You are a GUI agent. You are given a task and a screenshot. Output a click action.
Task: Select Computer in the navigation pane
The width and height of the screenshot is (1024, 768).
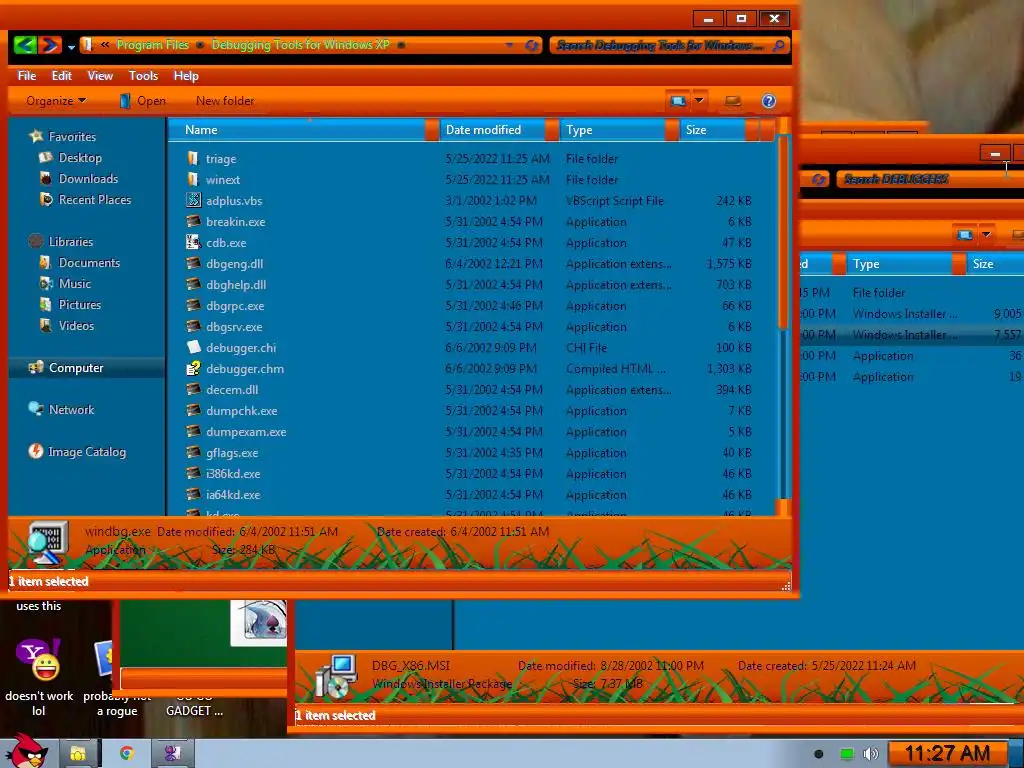(x=76, y=367)
